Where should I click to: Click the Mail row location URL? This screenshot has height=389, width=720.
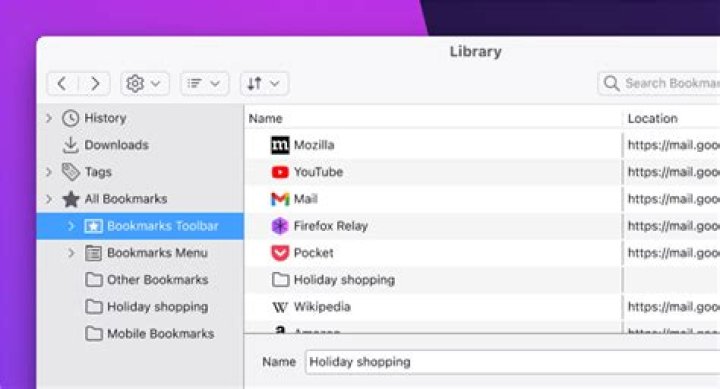click(674, 199)
